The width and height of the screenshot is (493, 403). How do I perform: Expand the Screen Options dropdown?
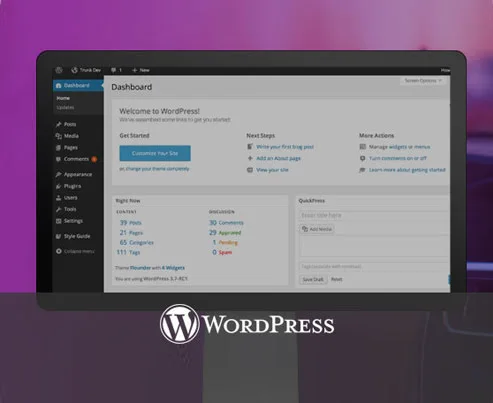423,81
